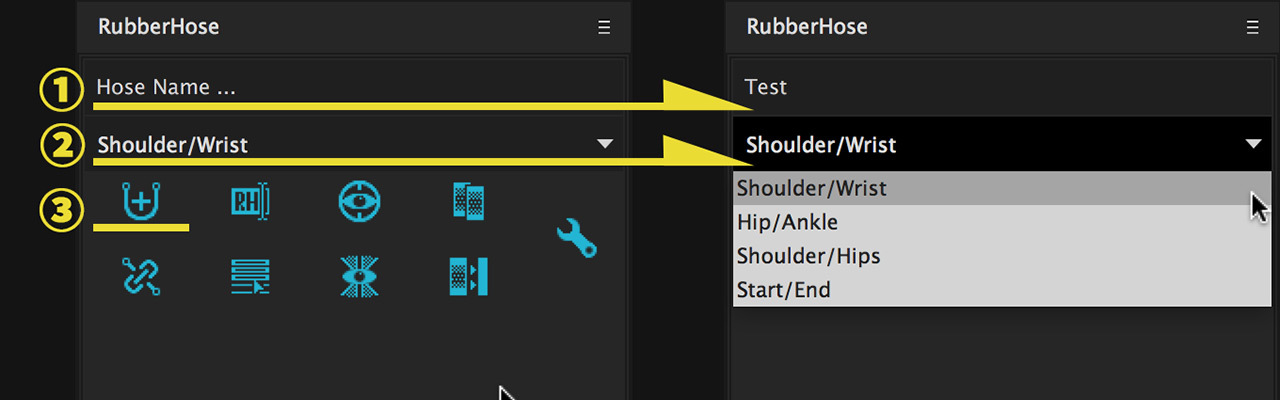
Task: Open the left RubberHose panel hamburger menu
Action: pyautogui.click(x=604, y=28)
